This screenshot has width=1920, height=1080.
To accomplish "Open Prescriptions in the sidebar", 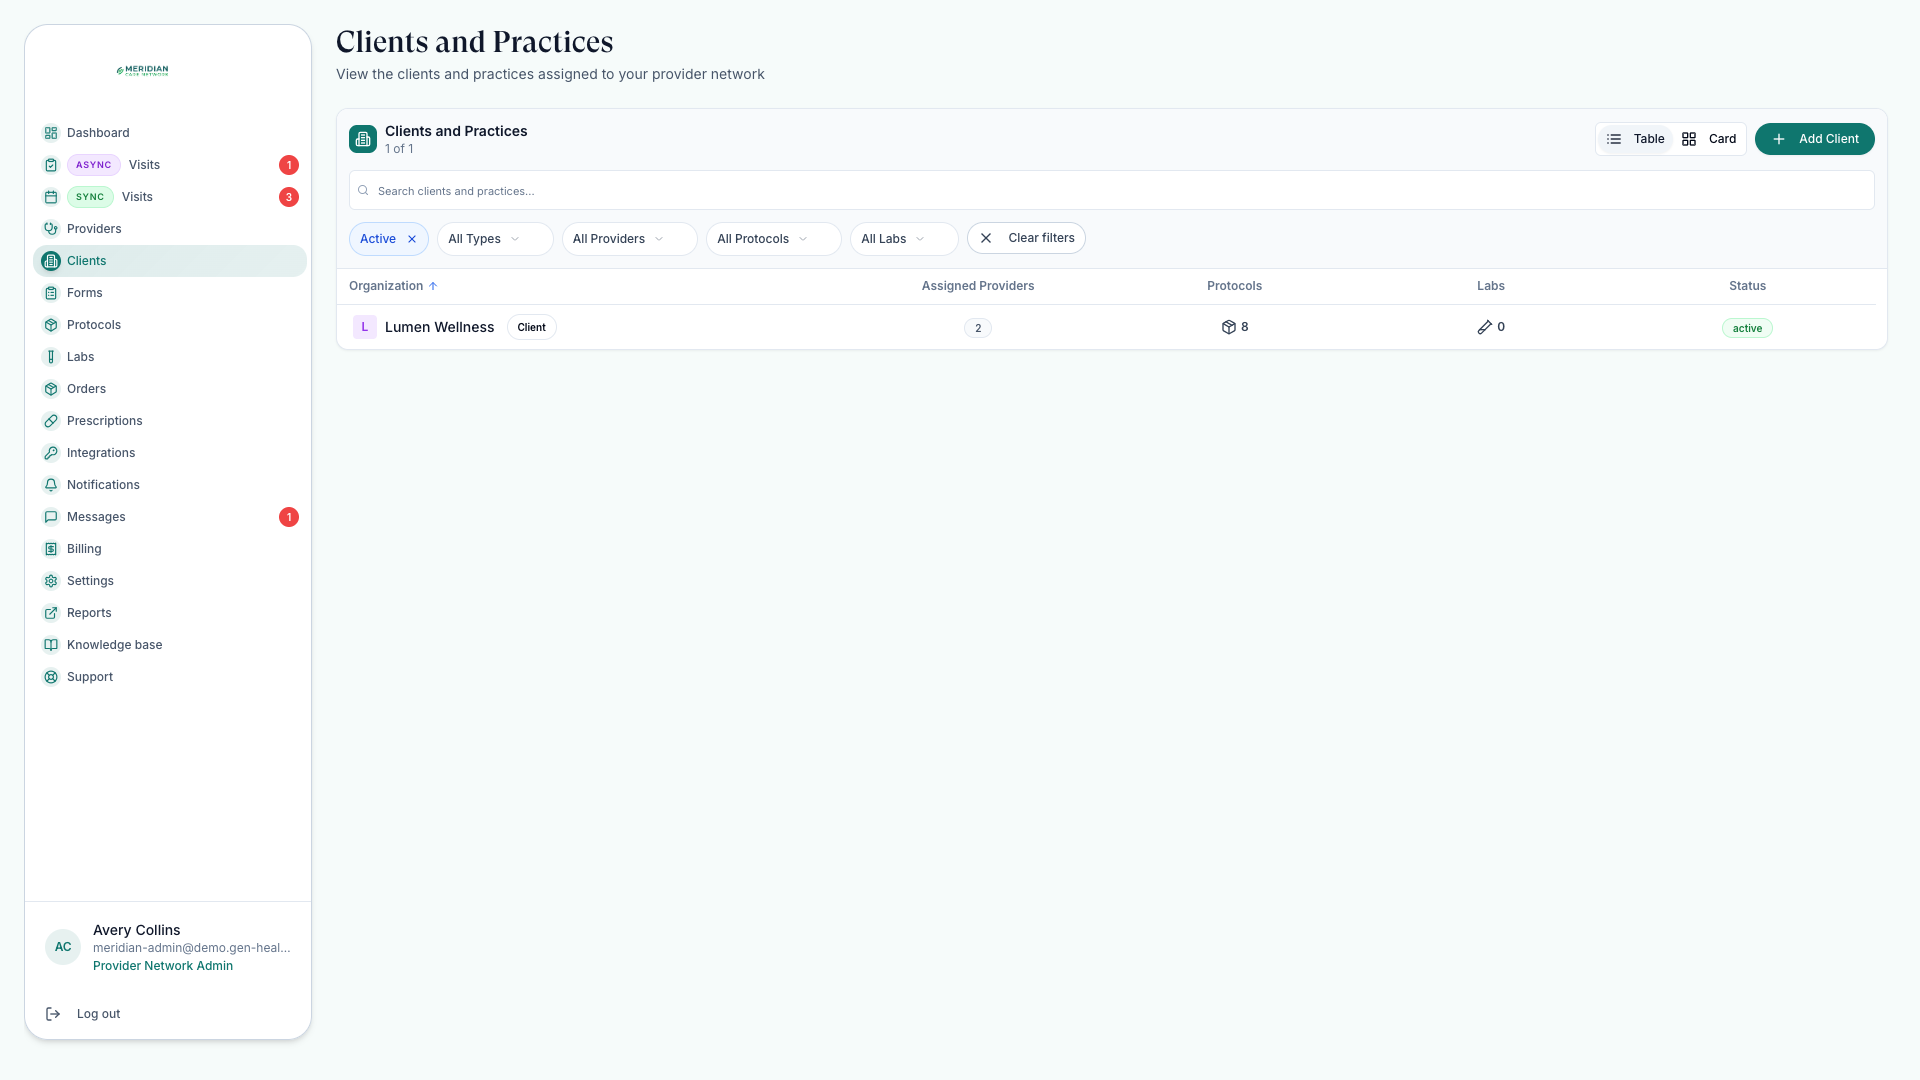I will point(170,421).
